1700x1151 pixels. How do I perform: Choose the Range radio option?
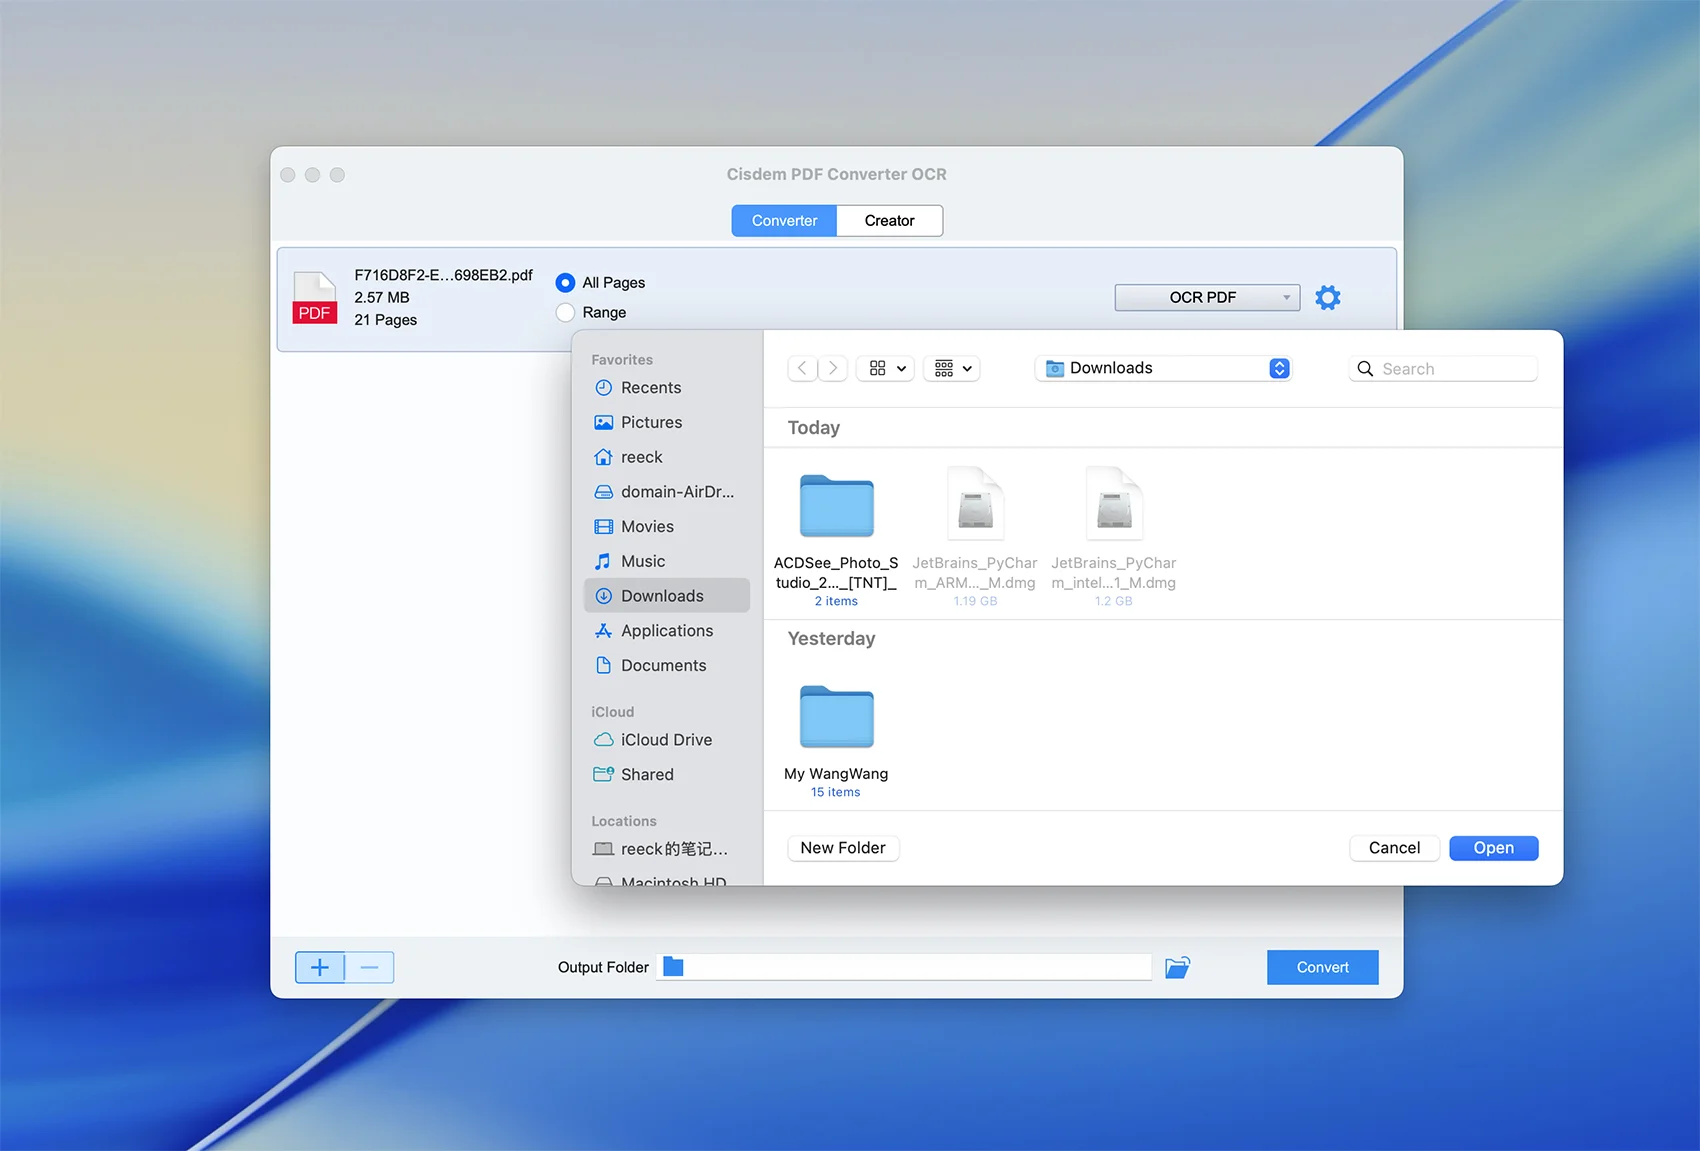click(566, 312)
